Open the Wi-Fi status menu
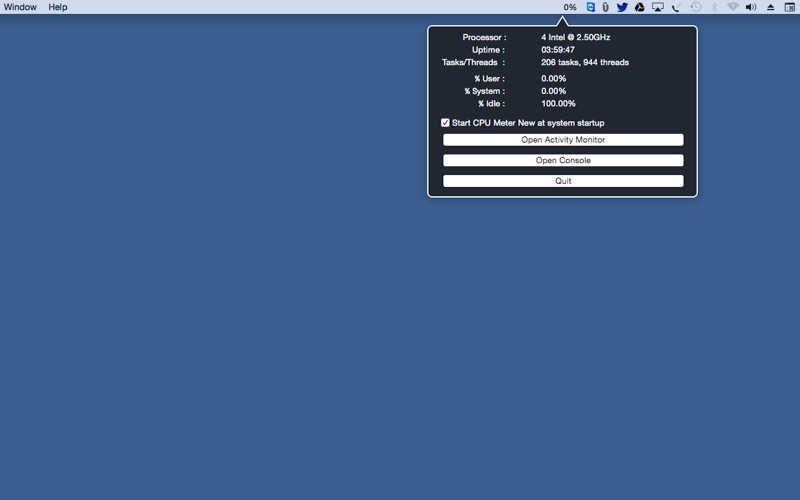The height and width of the screenshot is (500, 800). pos(733,7)
